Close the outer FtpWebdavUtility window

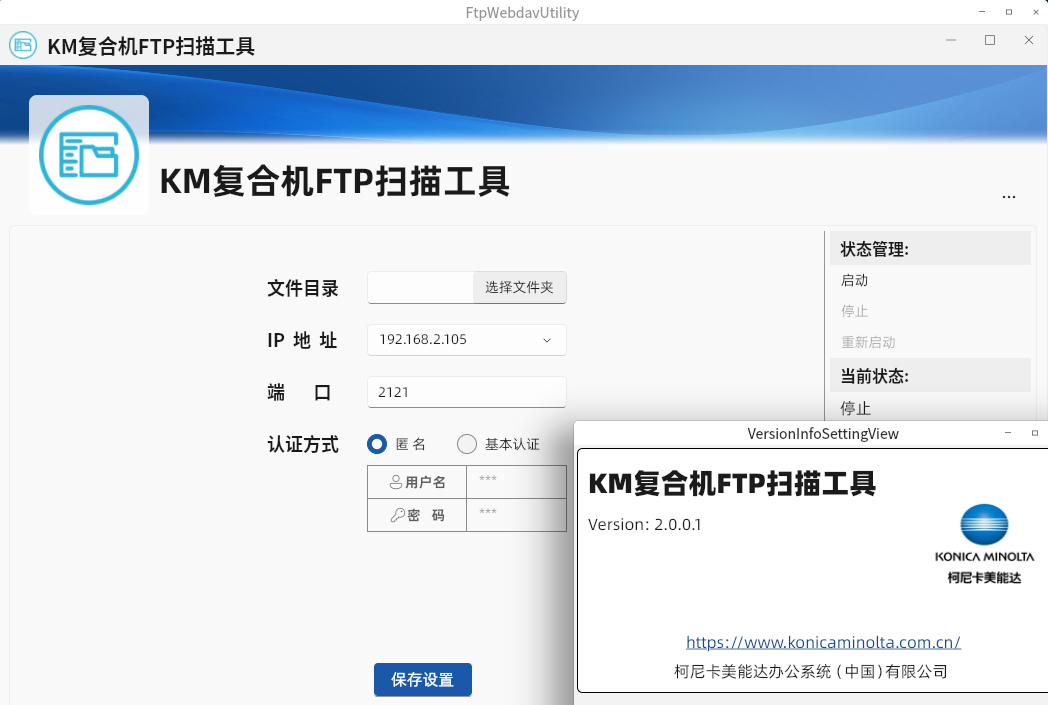pyautogui.click(x=1036, y=12)
